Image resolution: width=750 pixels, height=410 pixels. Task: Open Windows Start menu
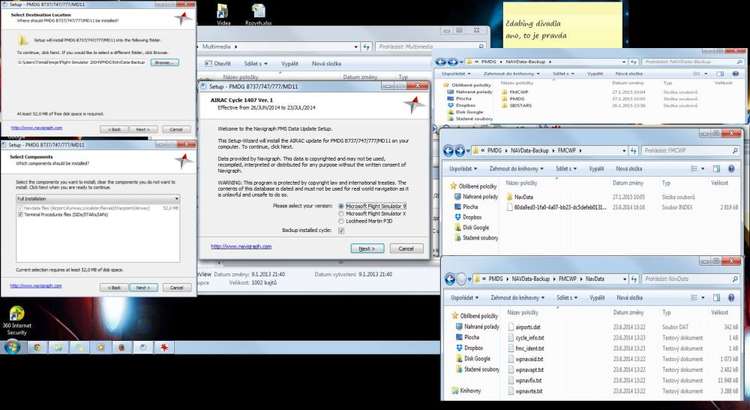12,347
